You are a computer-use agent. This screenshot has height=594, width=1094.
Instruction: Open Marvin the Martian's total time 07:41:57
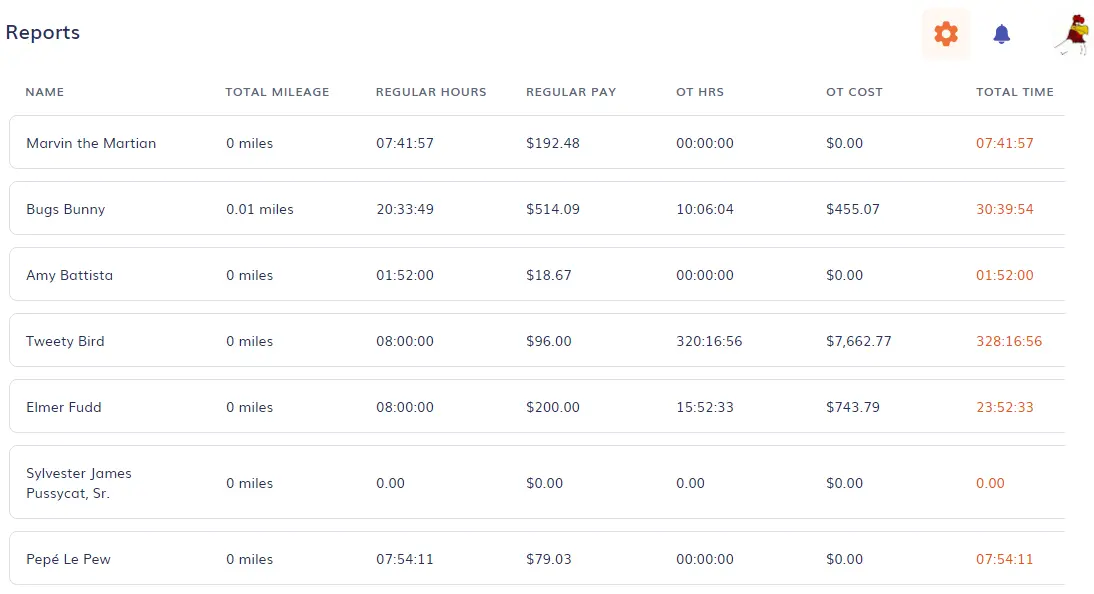pyautogui.click(x=1004, y=143)
